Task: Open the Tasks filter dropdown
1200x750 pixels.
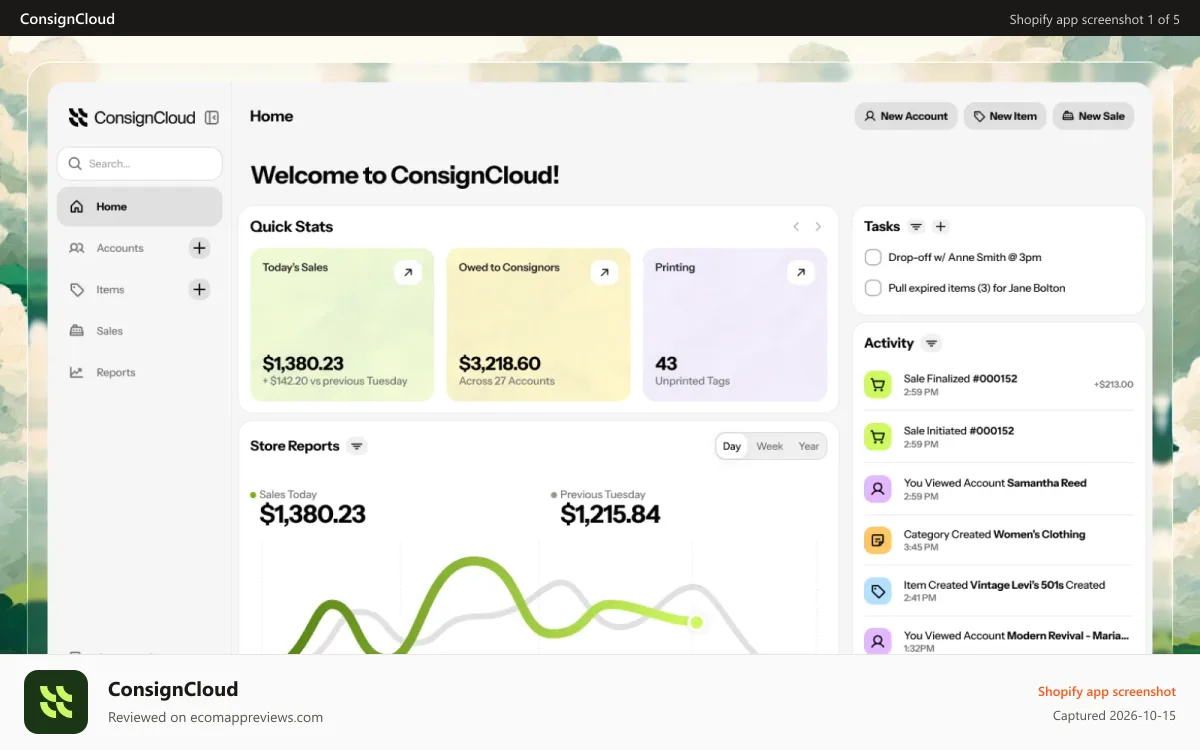Action: [x=916, y=227]
